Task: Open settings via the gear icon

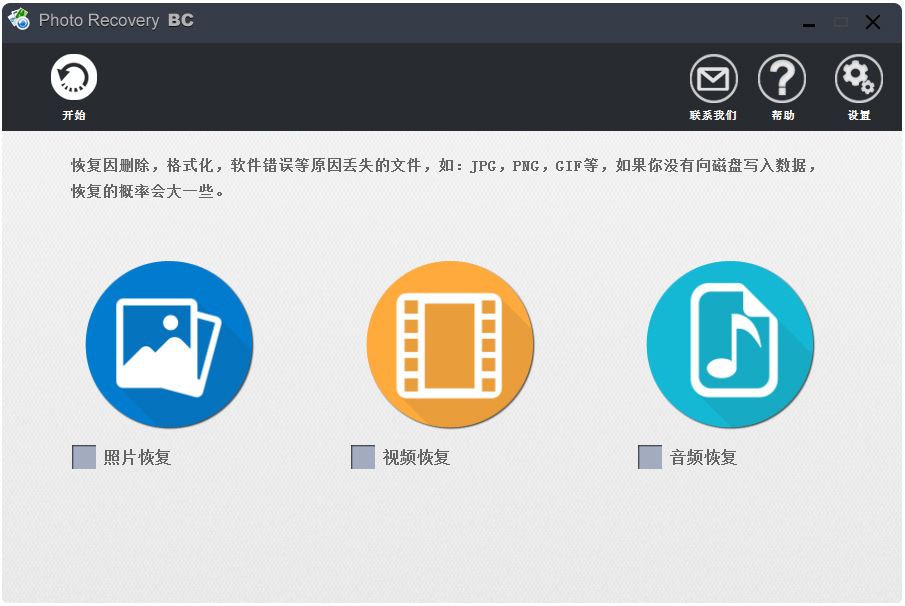Action: point(859,78)
